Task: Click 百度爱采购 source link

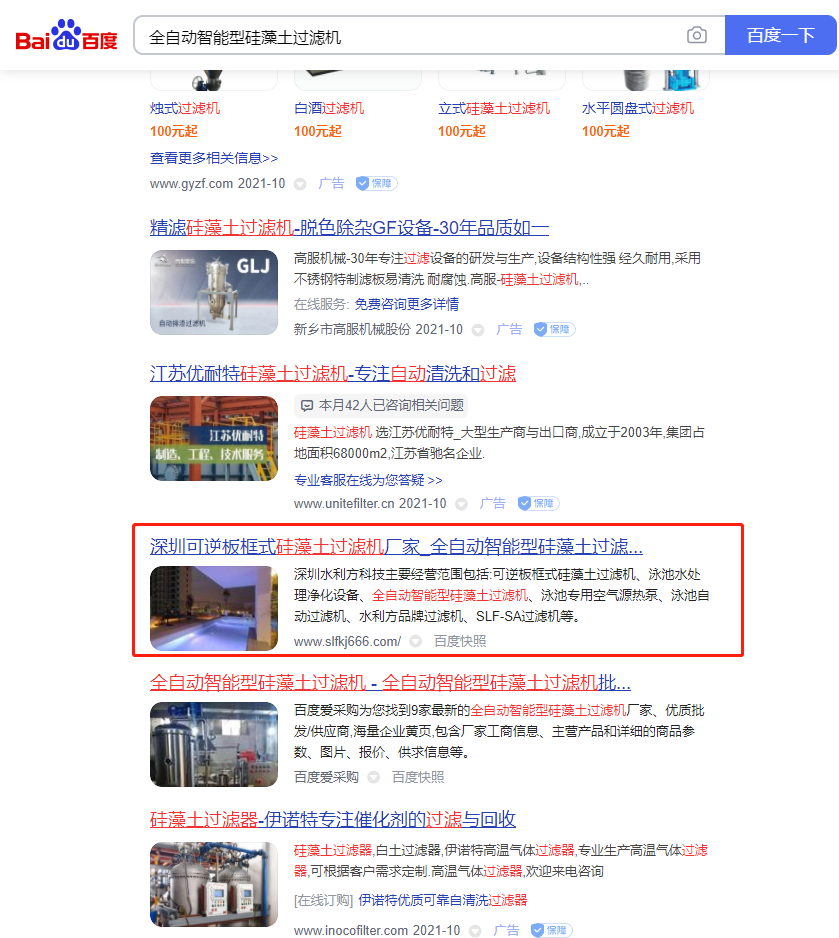Action: click(327, 777)
